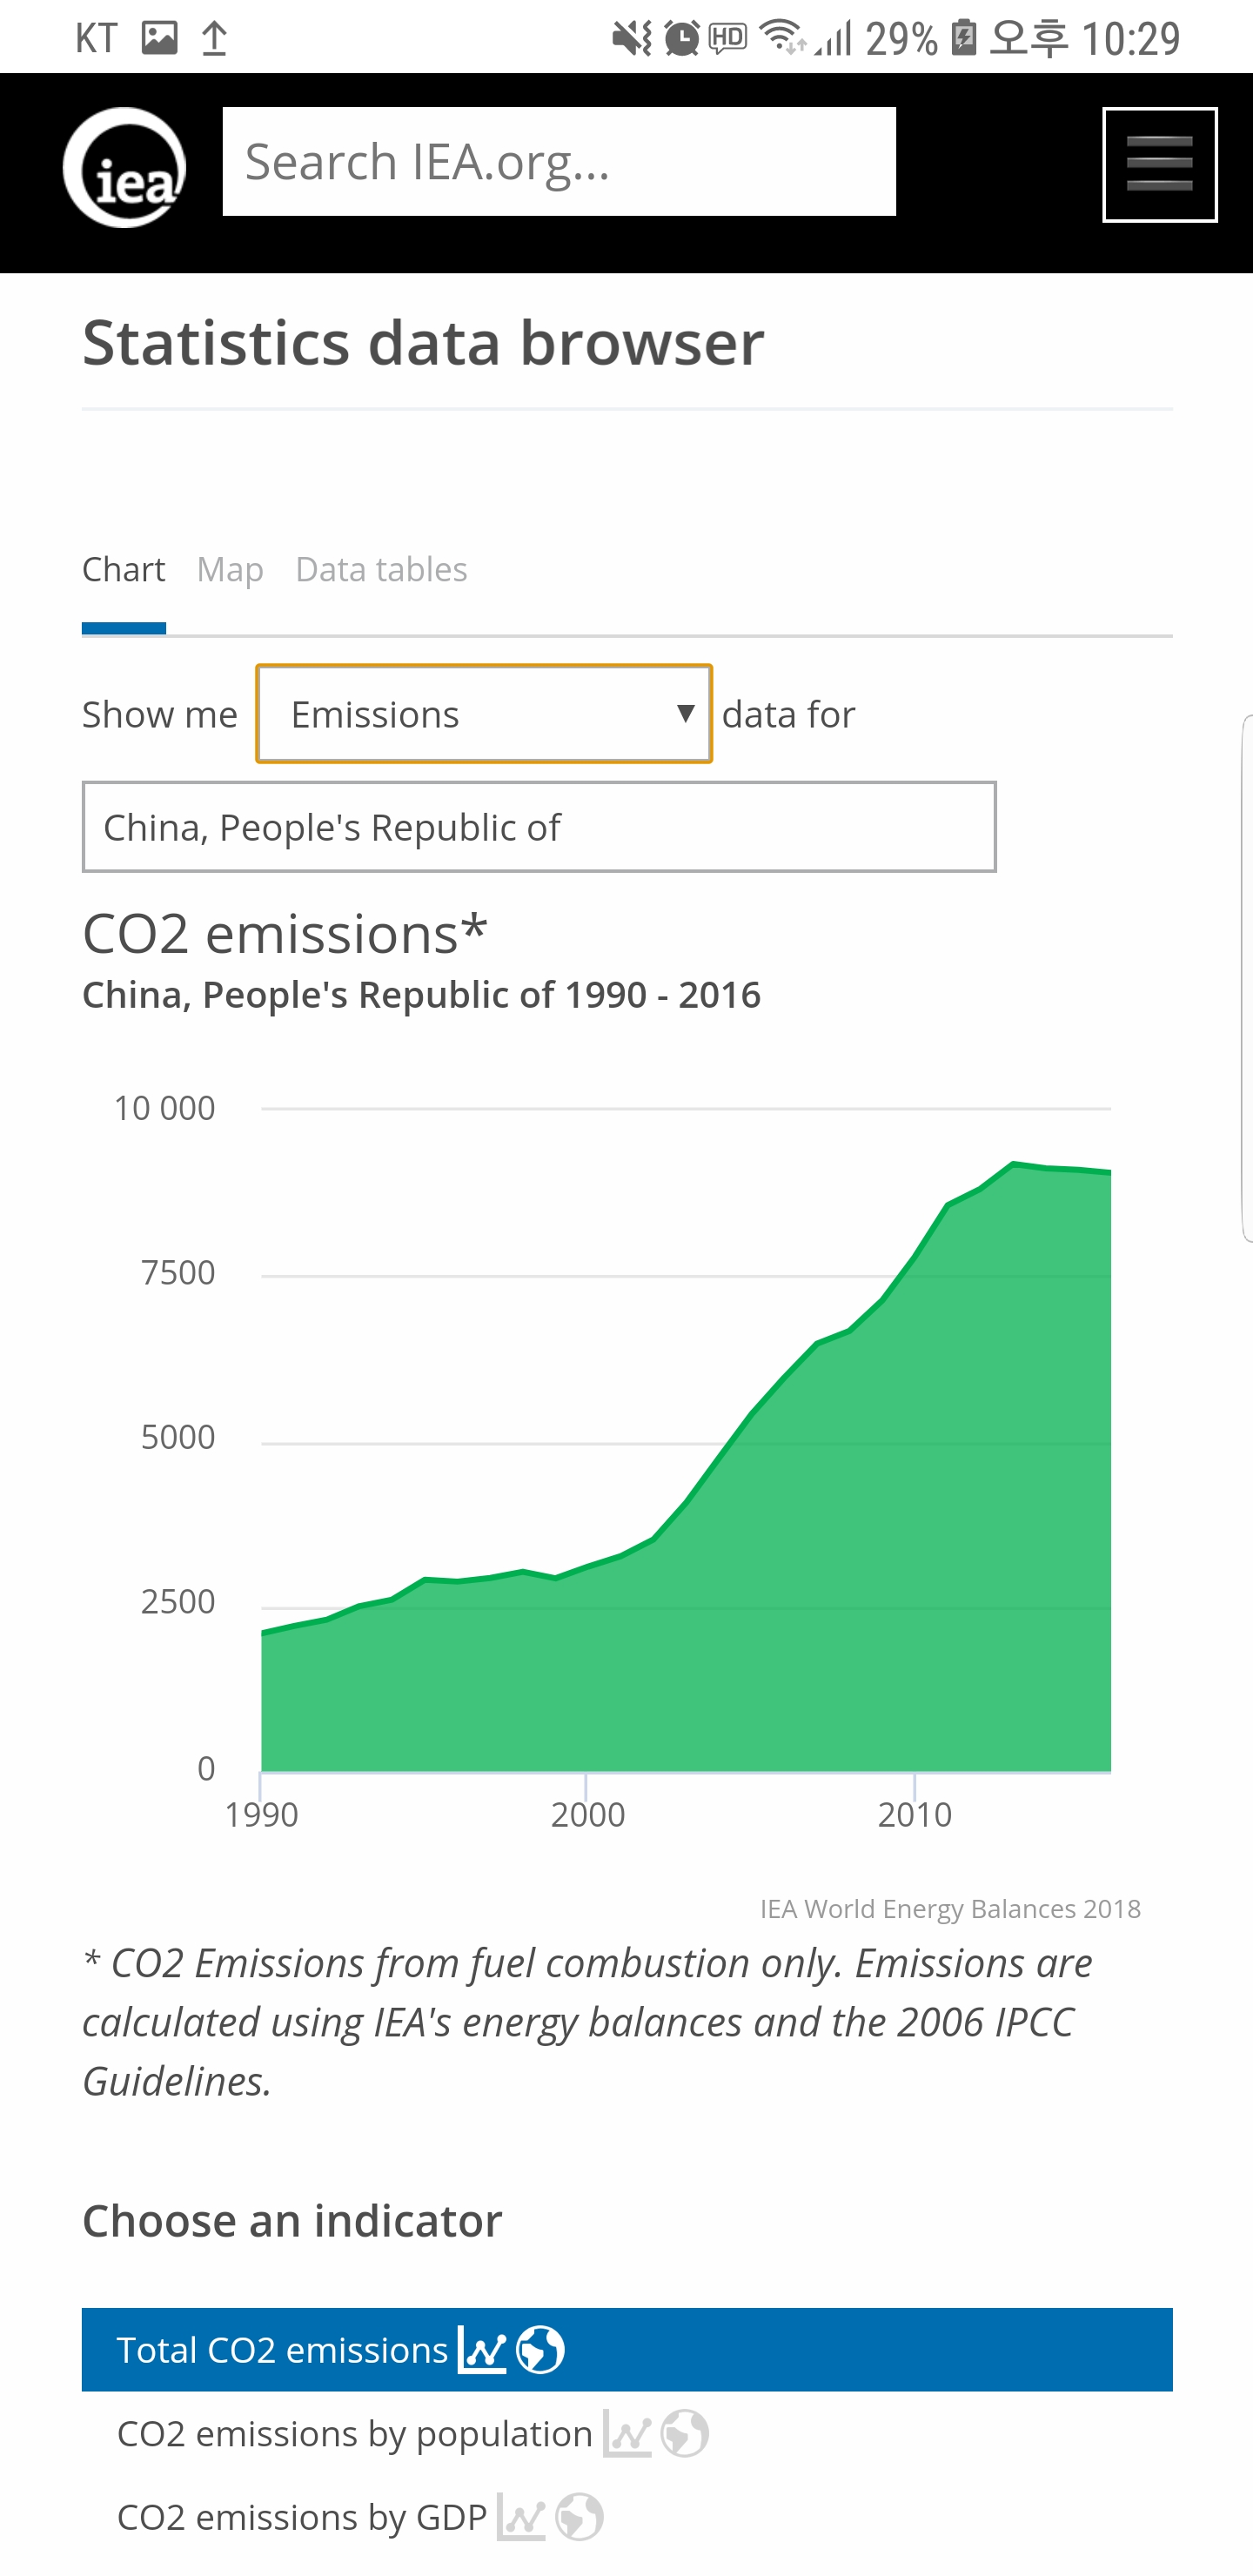Select the Total CO2 emissions indicator
This screenshot has width=1253, height=2576.
coord(282,2349)
